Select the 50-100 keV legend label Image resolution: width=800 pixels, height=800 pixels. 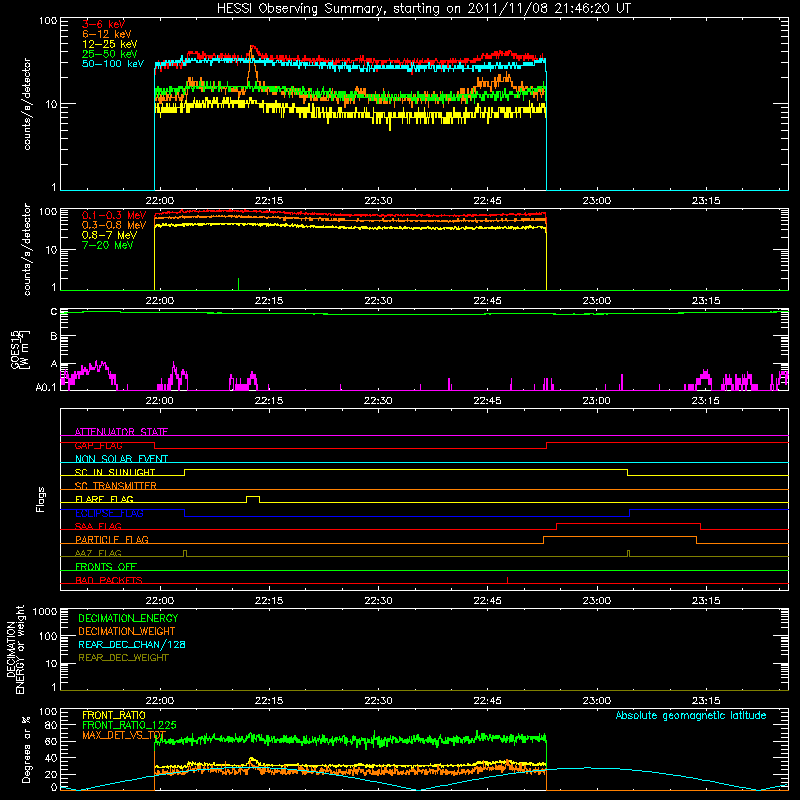(113, 64)
